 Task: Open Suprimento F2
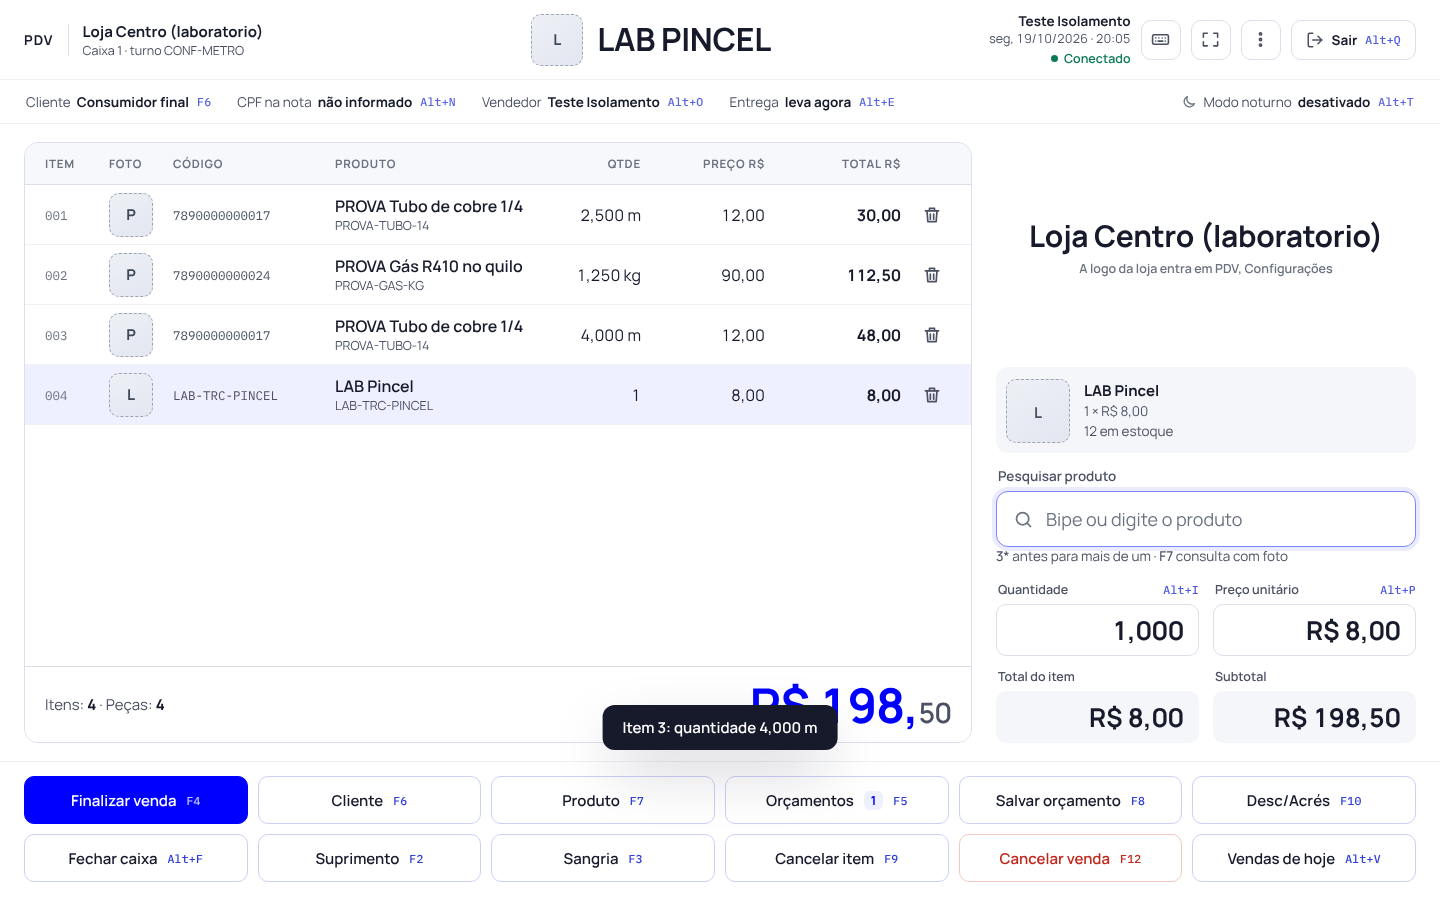369,858
